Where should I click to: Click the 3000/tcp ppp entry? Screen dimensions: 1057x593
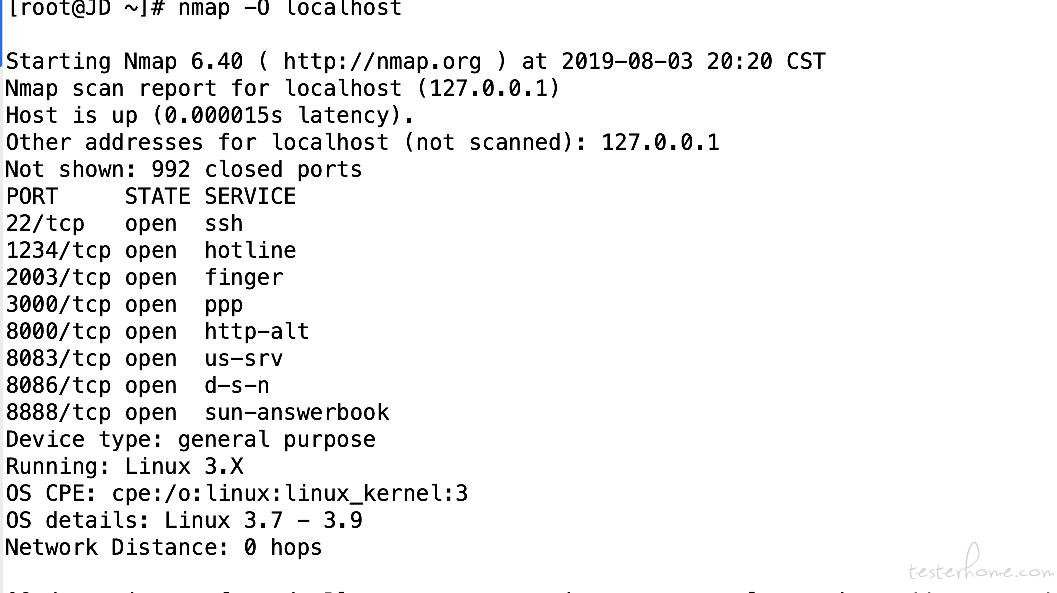124,305
